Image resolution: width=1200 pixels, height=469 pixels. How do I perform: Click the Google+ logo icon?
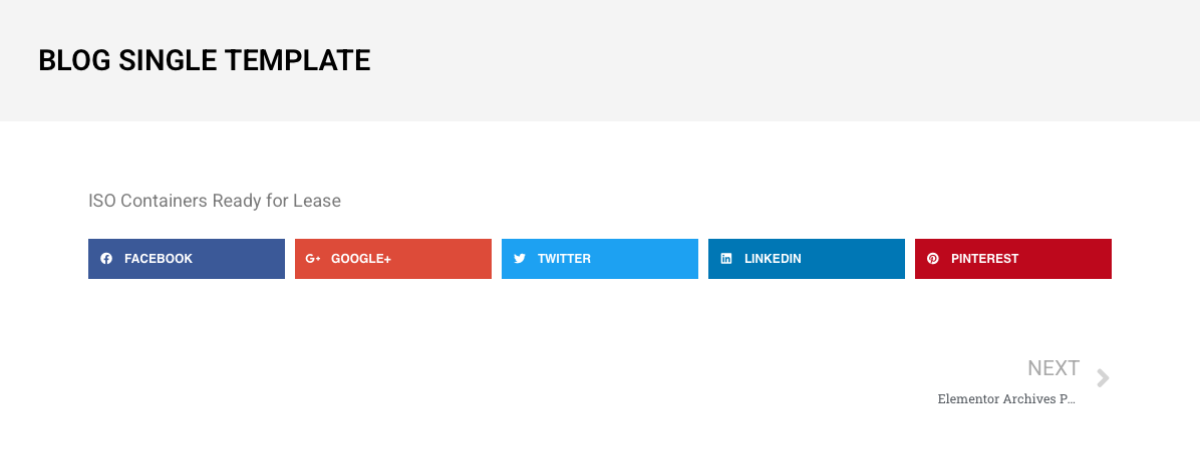(x=313, y=259)
